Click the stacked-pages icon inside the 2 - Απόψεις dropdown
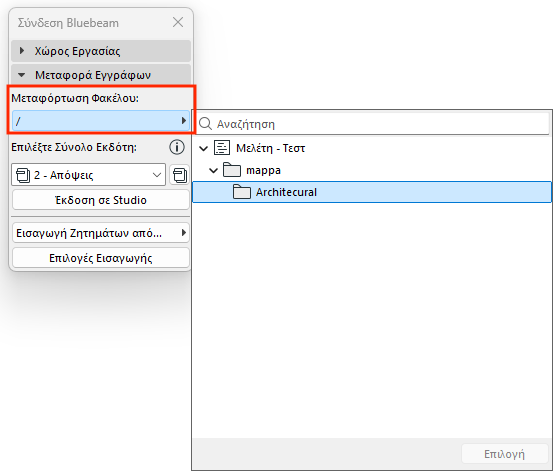This screenshot has height=476, width=558. [23, 175]
